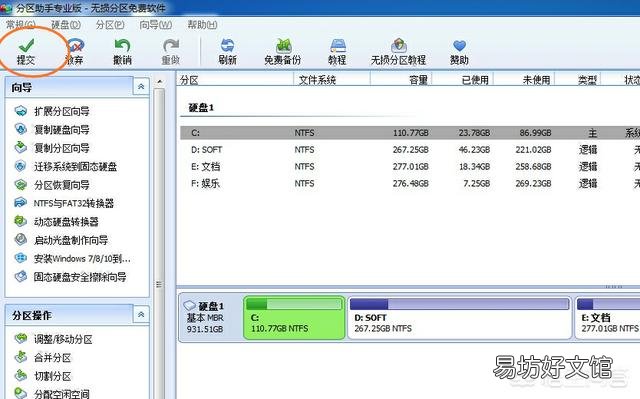640x399 pixels.
Task: Click the 硬盘1 group heading in list
Action: click(x=201, y=108)
